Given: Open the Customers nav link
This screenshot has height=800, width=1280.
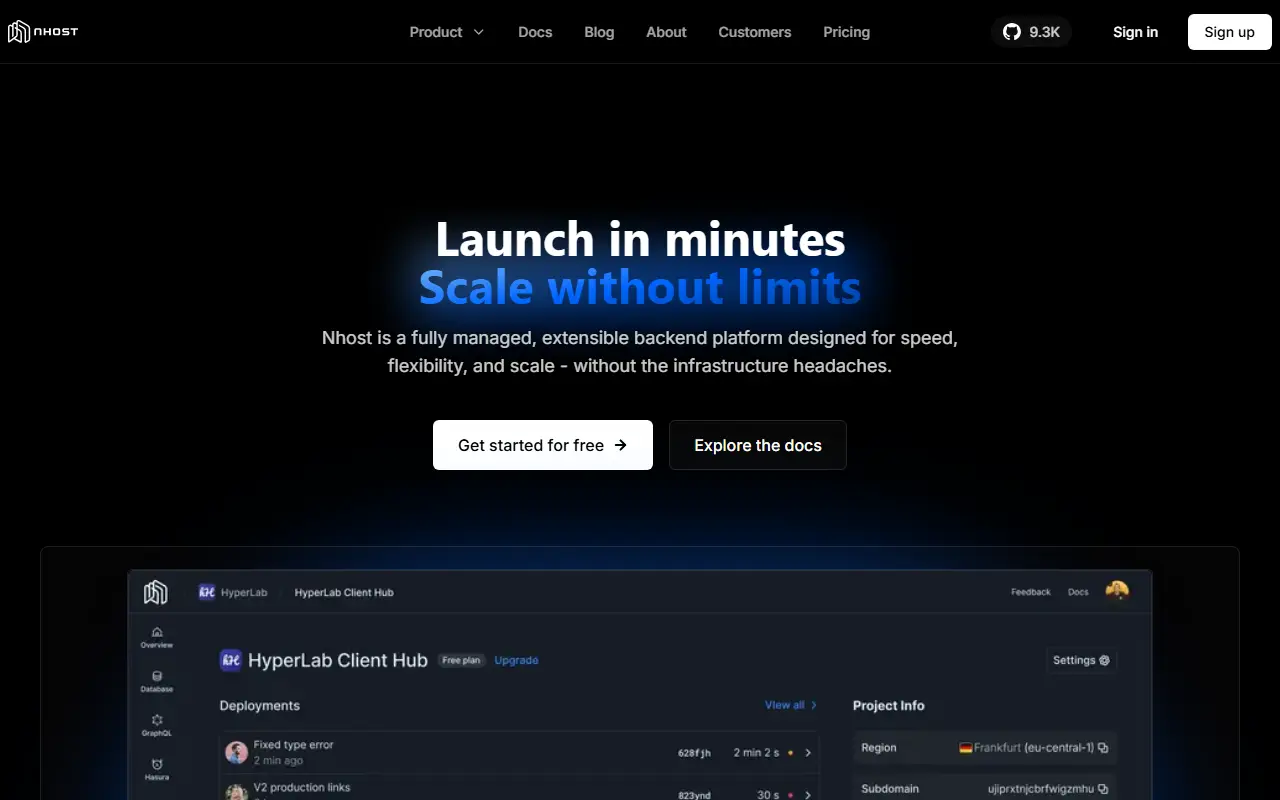Looking at the screenshot, I should 755,32.
